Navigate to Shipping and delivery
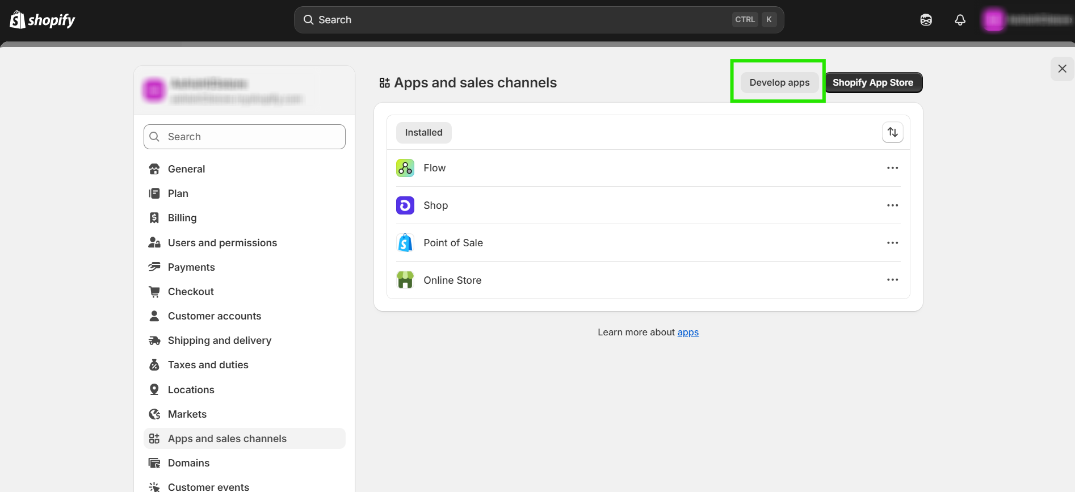 (219, 341)
